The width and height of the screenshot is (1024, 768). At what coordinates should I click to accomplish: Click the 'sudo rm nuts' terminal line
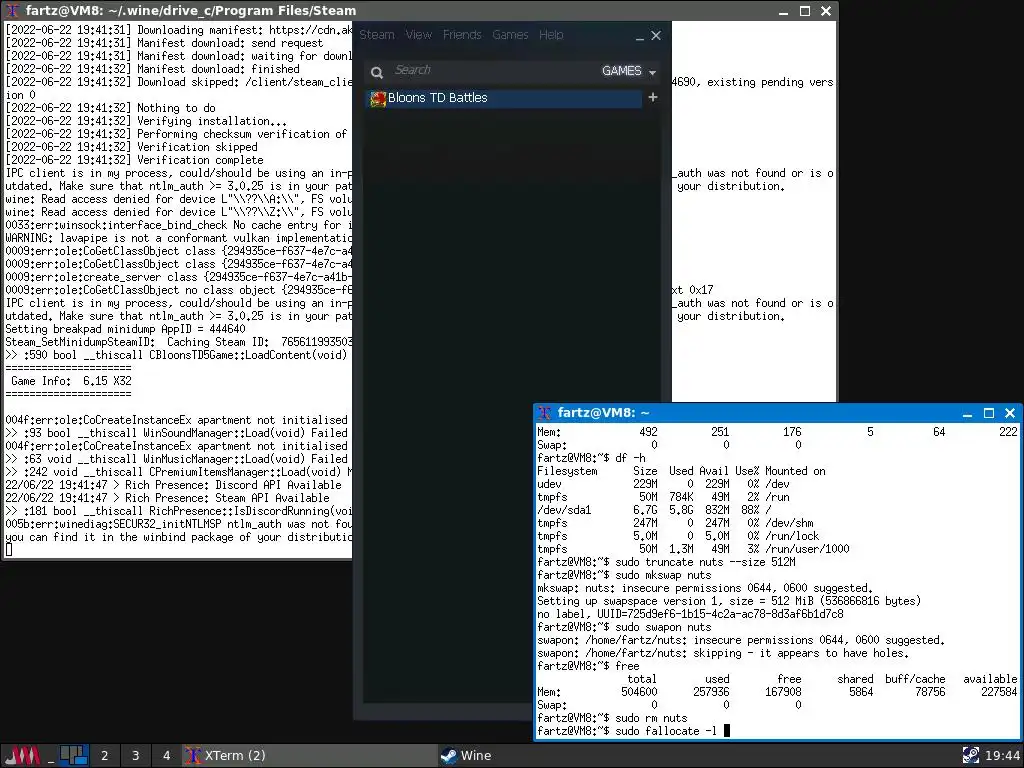(612, 718)
